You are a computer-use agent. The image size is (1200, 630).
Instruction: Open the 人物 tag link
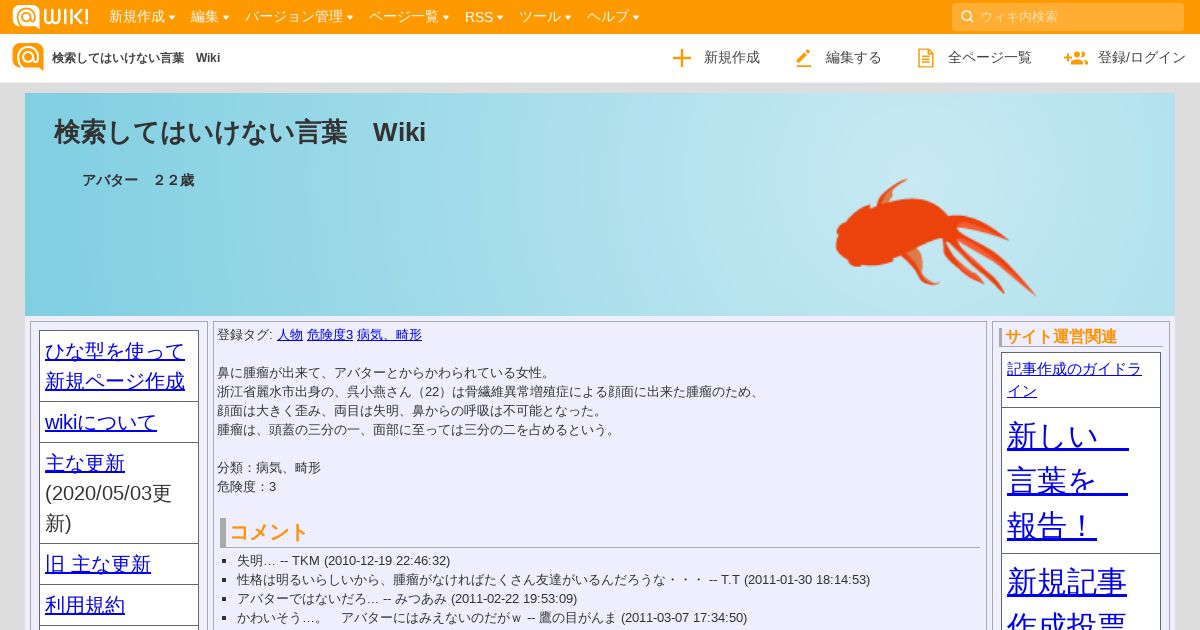tap(290, 335)
